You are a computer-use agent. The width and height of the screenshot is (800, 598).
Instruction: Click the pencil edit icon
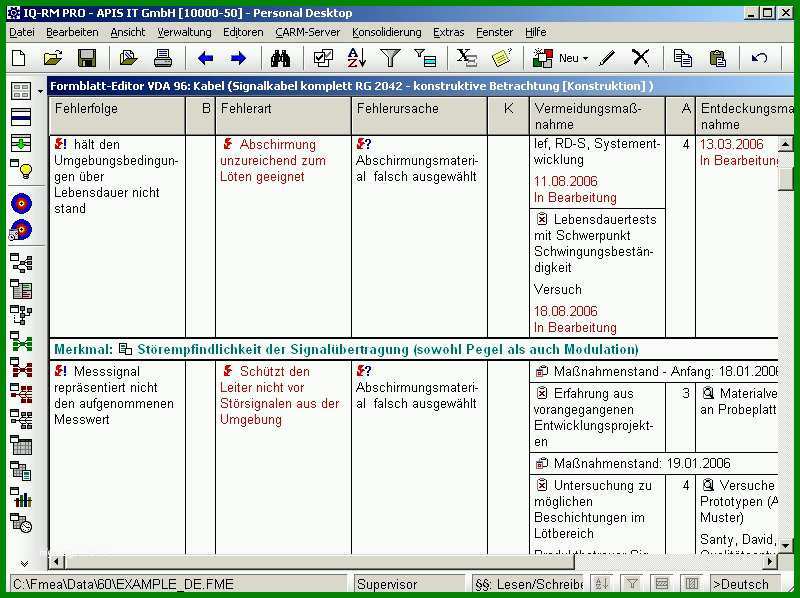click(607, 58)
